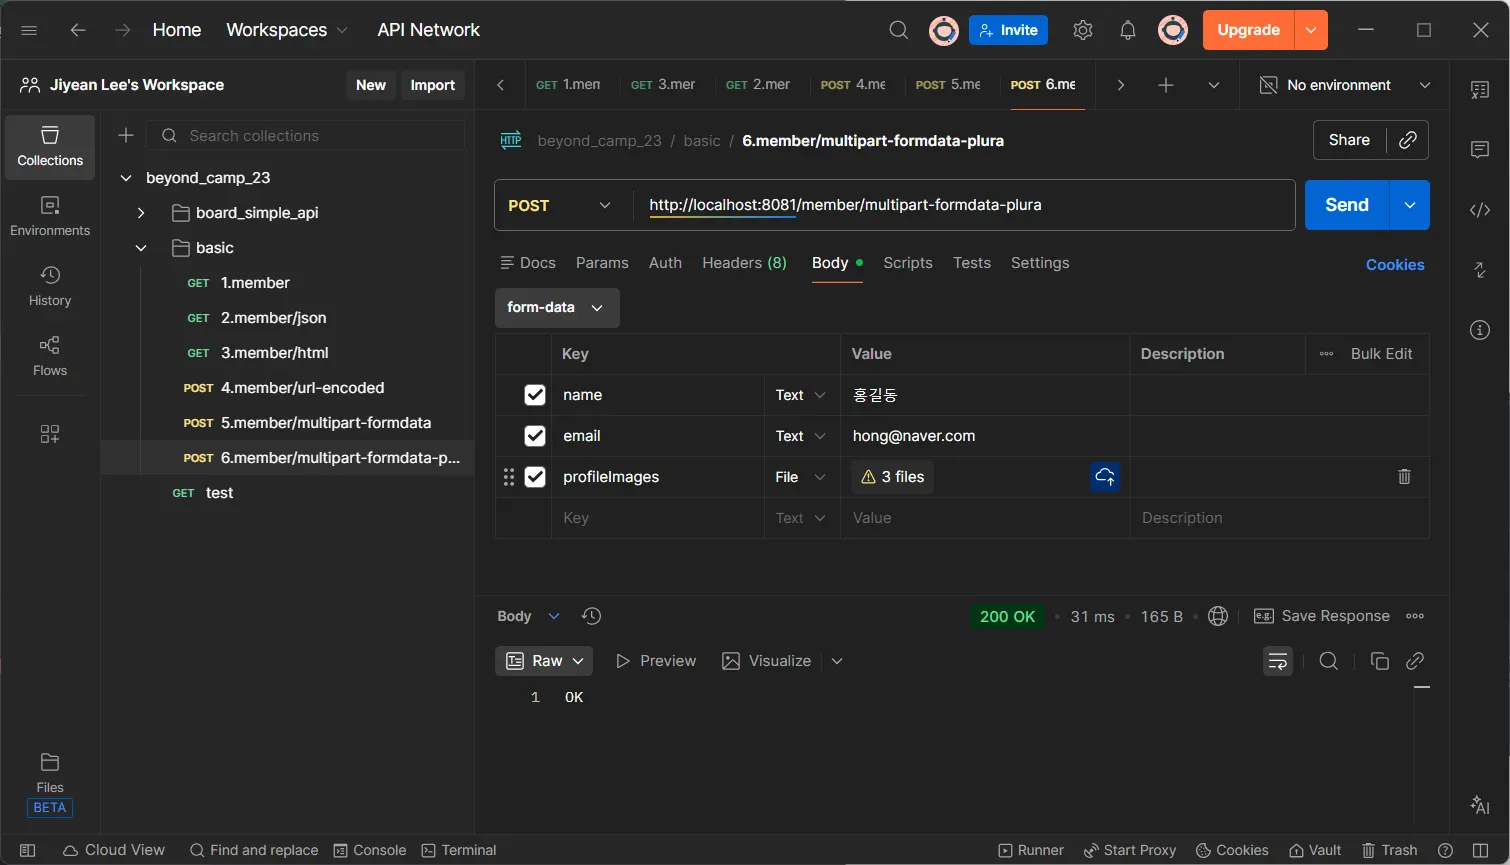
Task: Open Files BETA in the sidebar
Action: coord(50,784)
